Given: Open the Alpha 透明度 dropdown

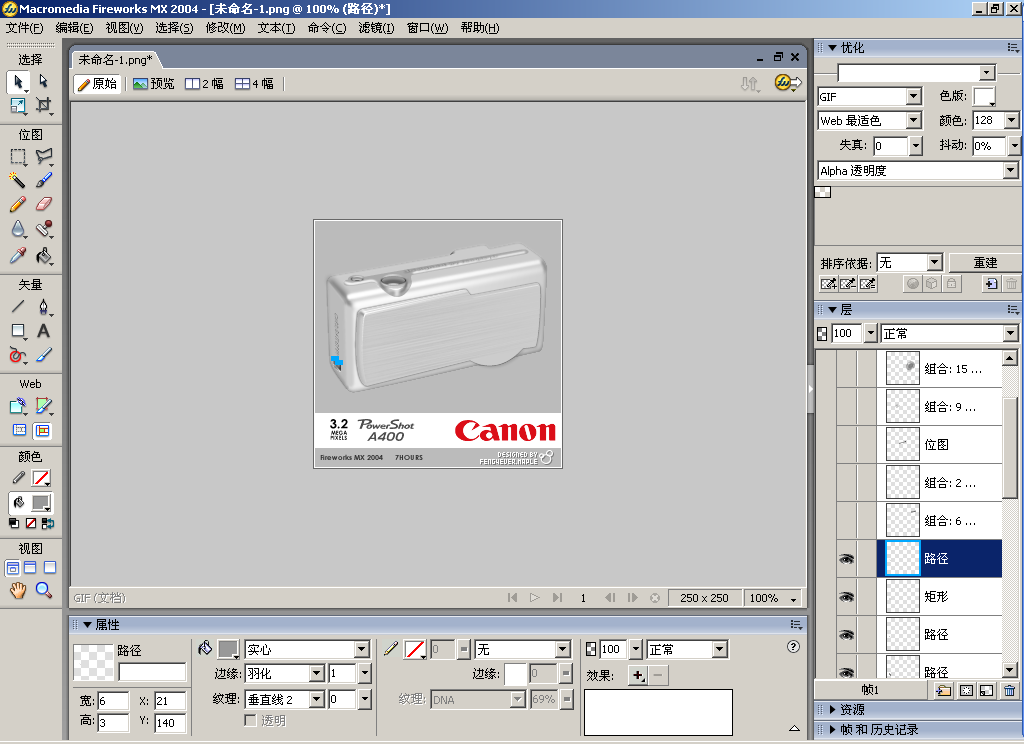Looking at the screenshot, I should click(x=1010, y=170).
